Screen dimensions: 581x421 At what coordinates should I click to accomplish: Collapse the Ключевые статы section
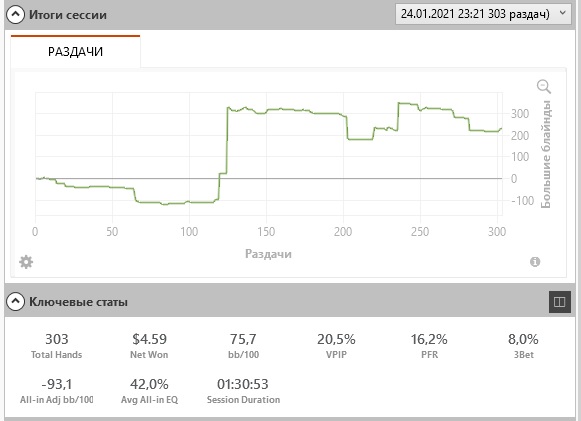(15, 301)
